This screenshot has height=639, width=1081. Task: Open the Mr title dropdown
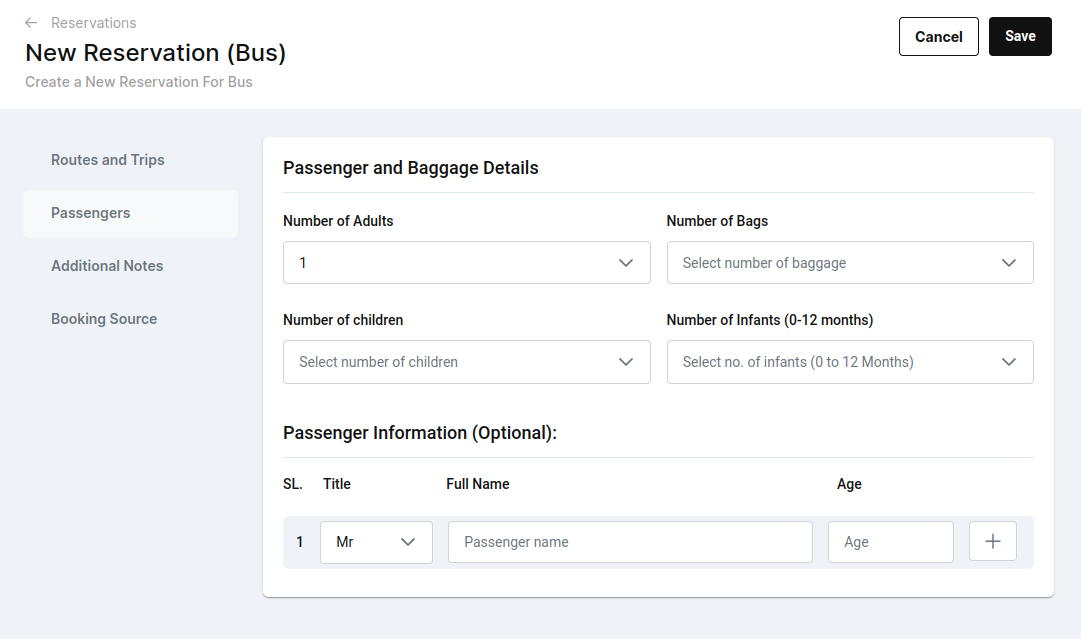[375, 542]
